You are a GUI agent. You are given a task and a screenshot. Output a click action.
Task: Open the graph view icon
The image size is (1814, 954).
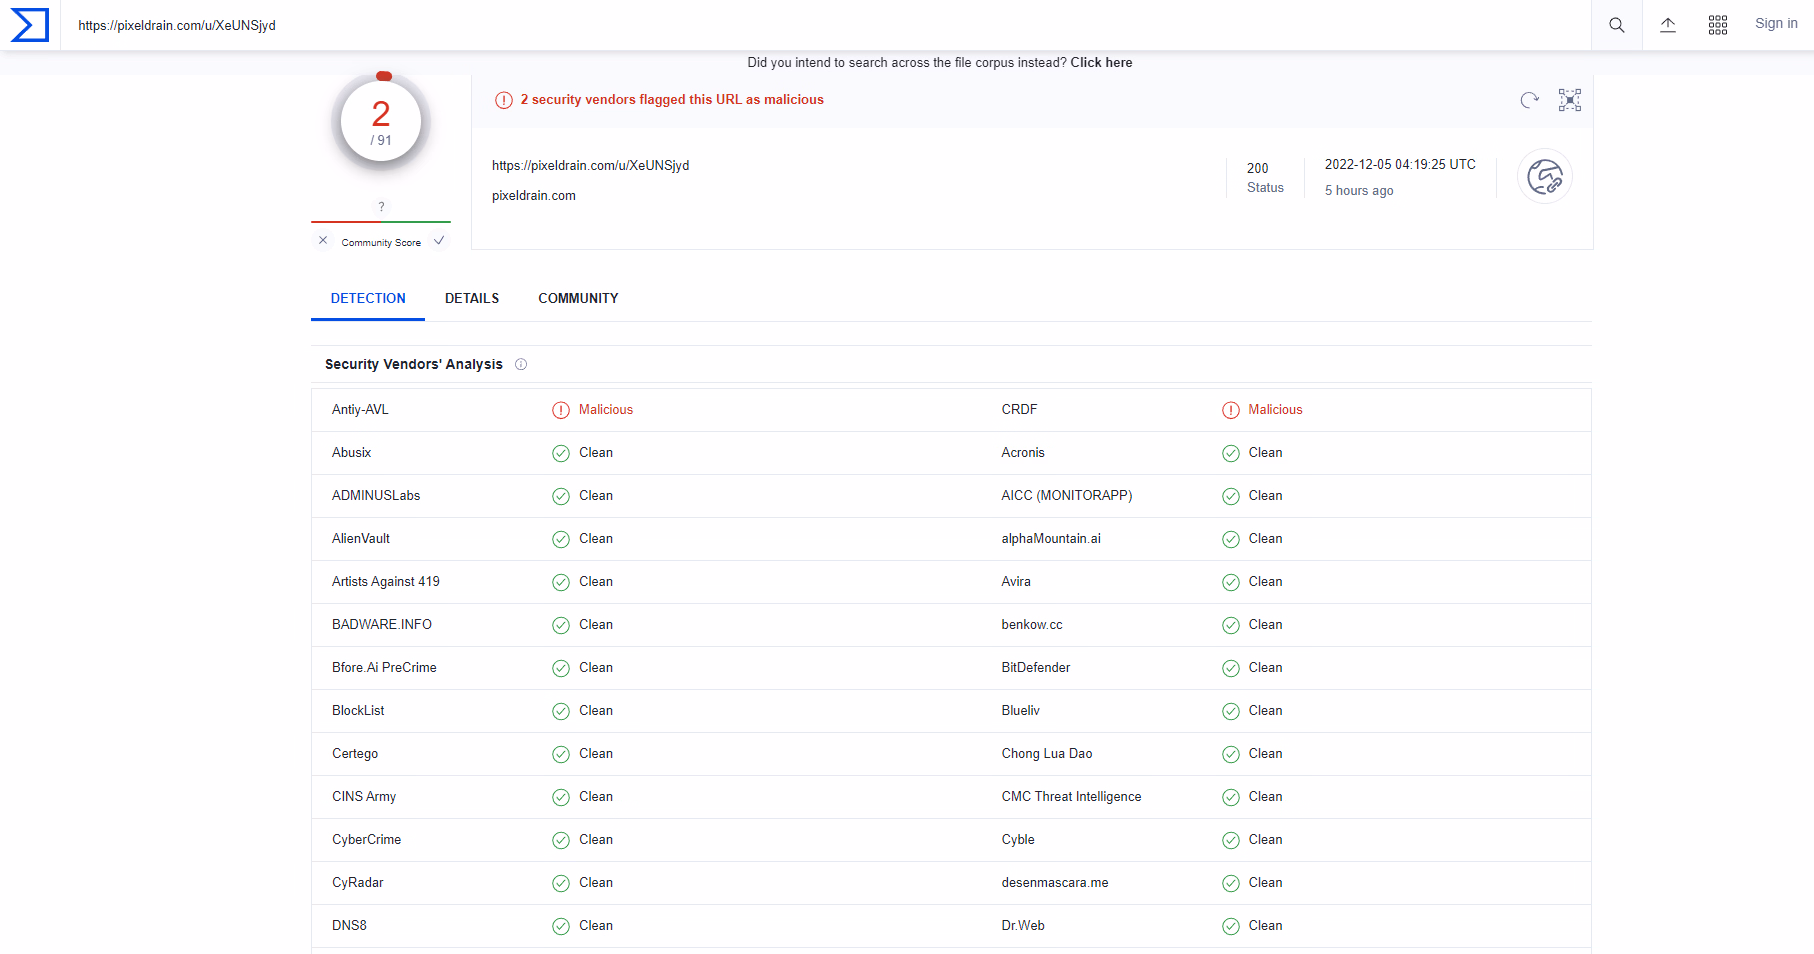click(1570, 100)
